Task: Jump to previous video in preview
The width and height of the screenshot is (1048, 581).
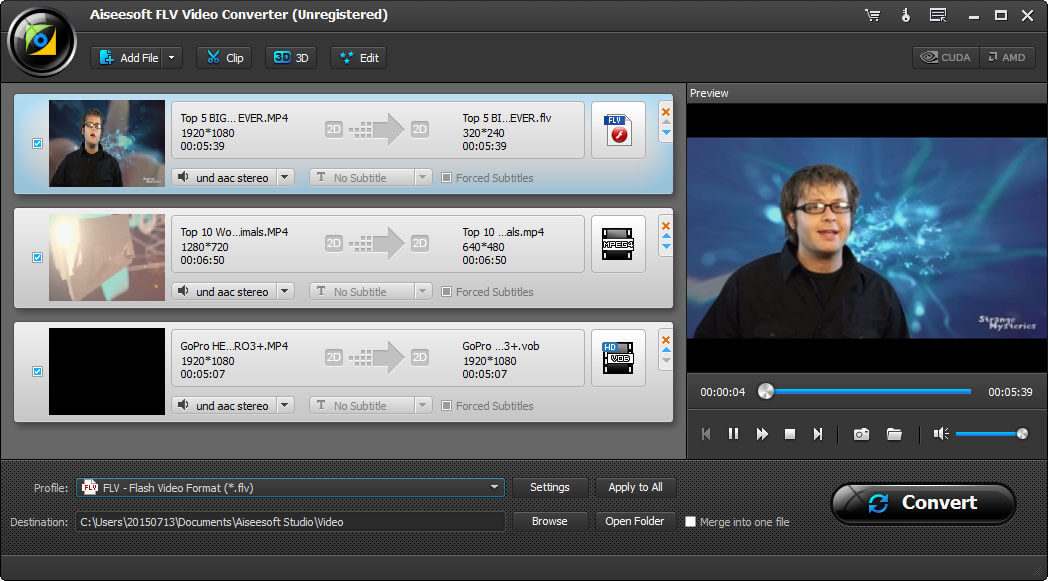Action: click(x=706, y=434)
